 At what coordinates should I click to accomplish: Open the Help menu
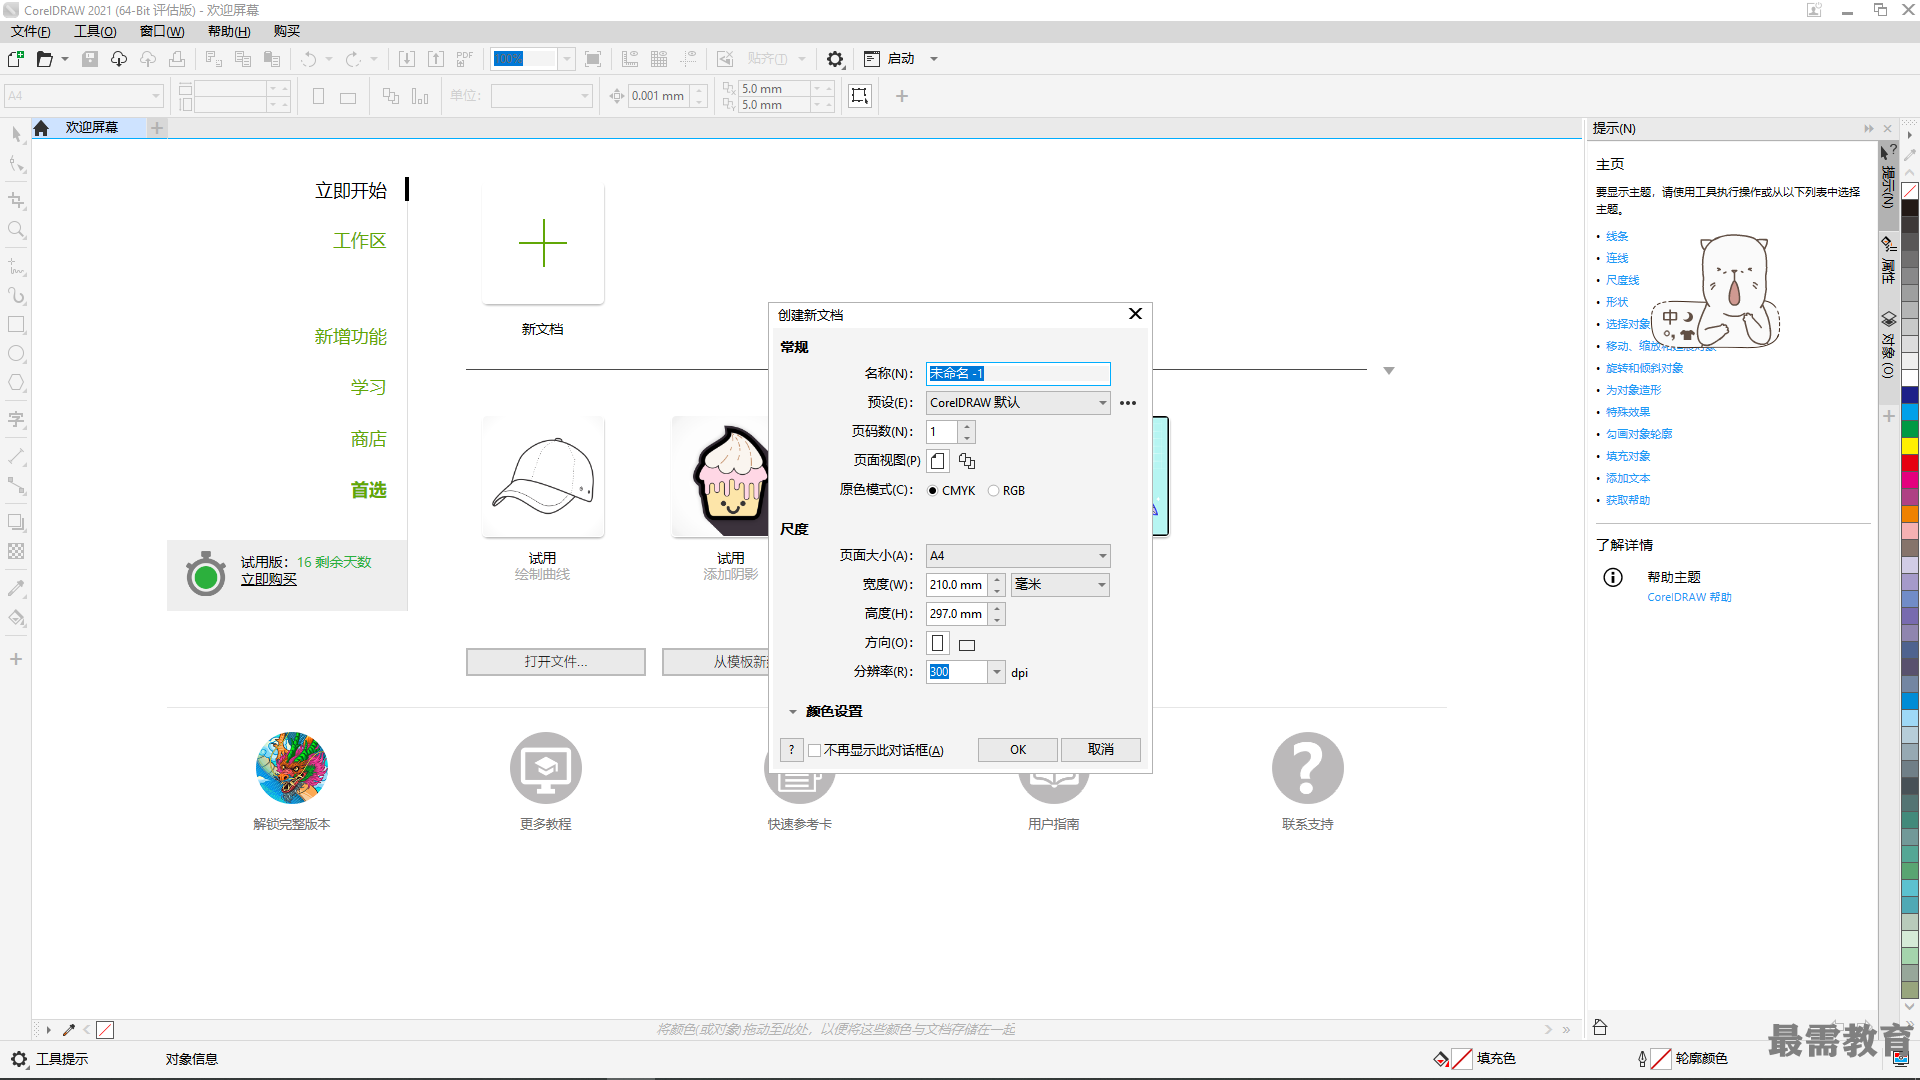tap(229, 31)
